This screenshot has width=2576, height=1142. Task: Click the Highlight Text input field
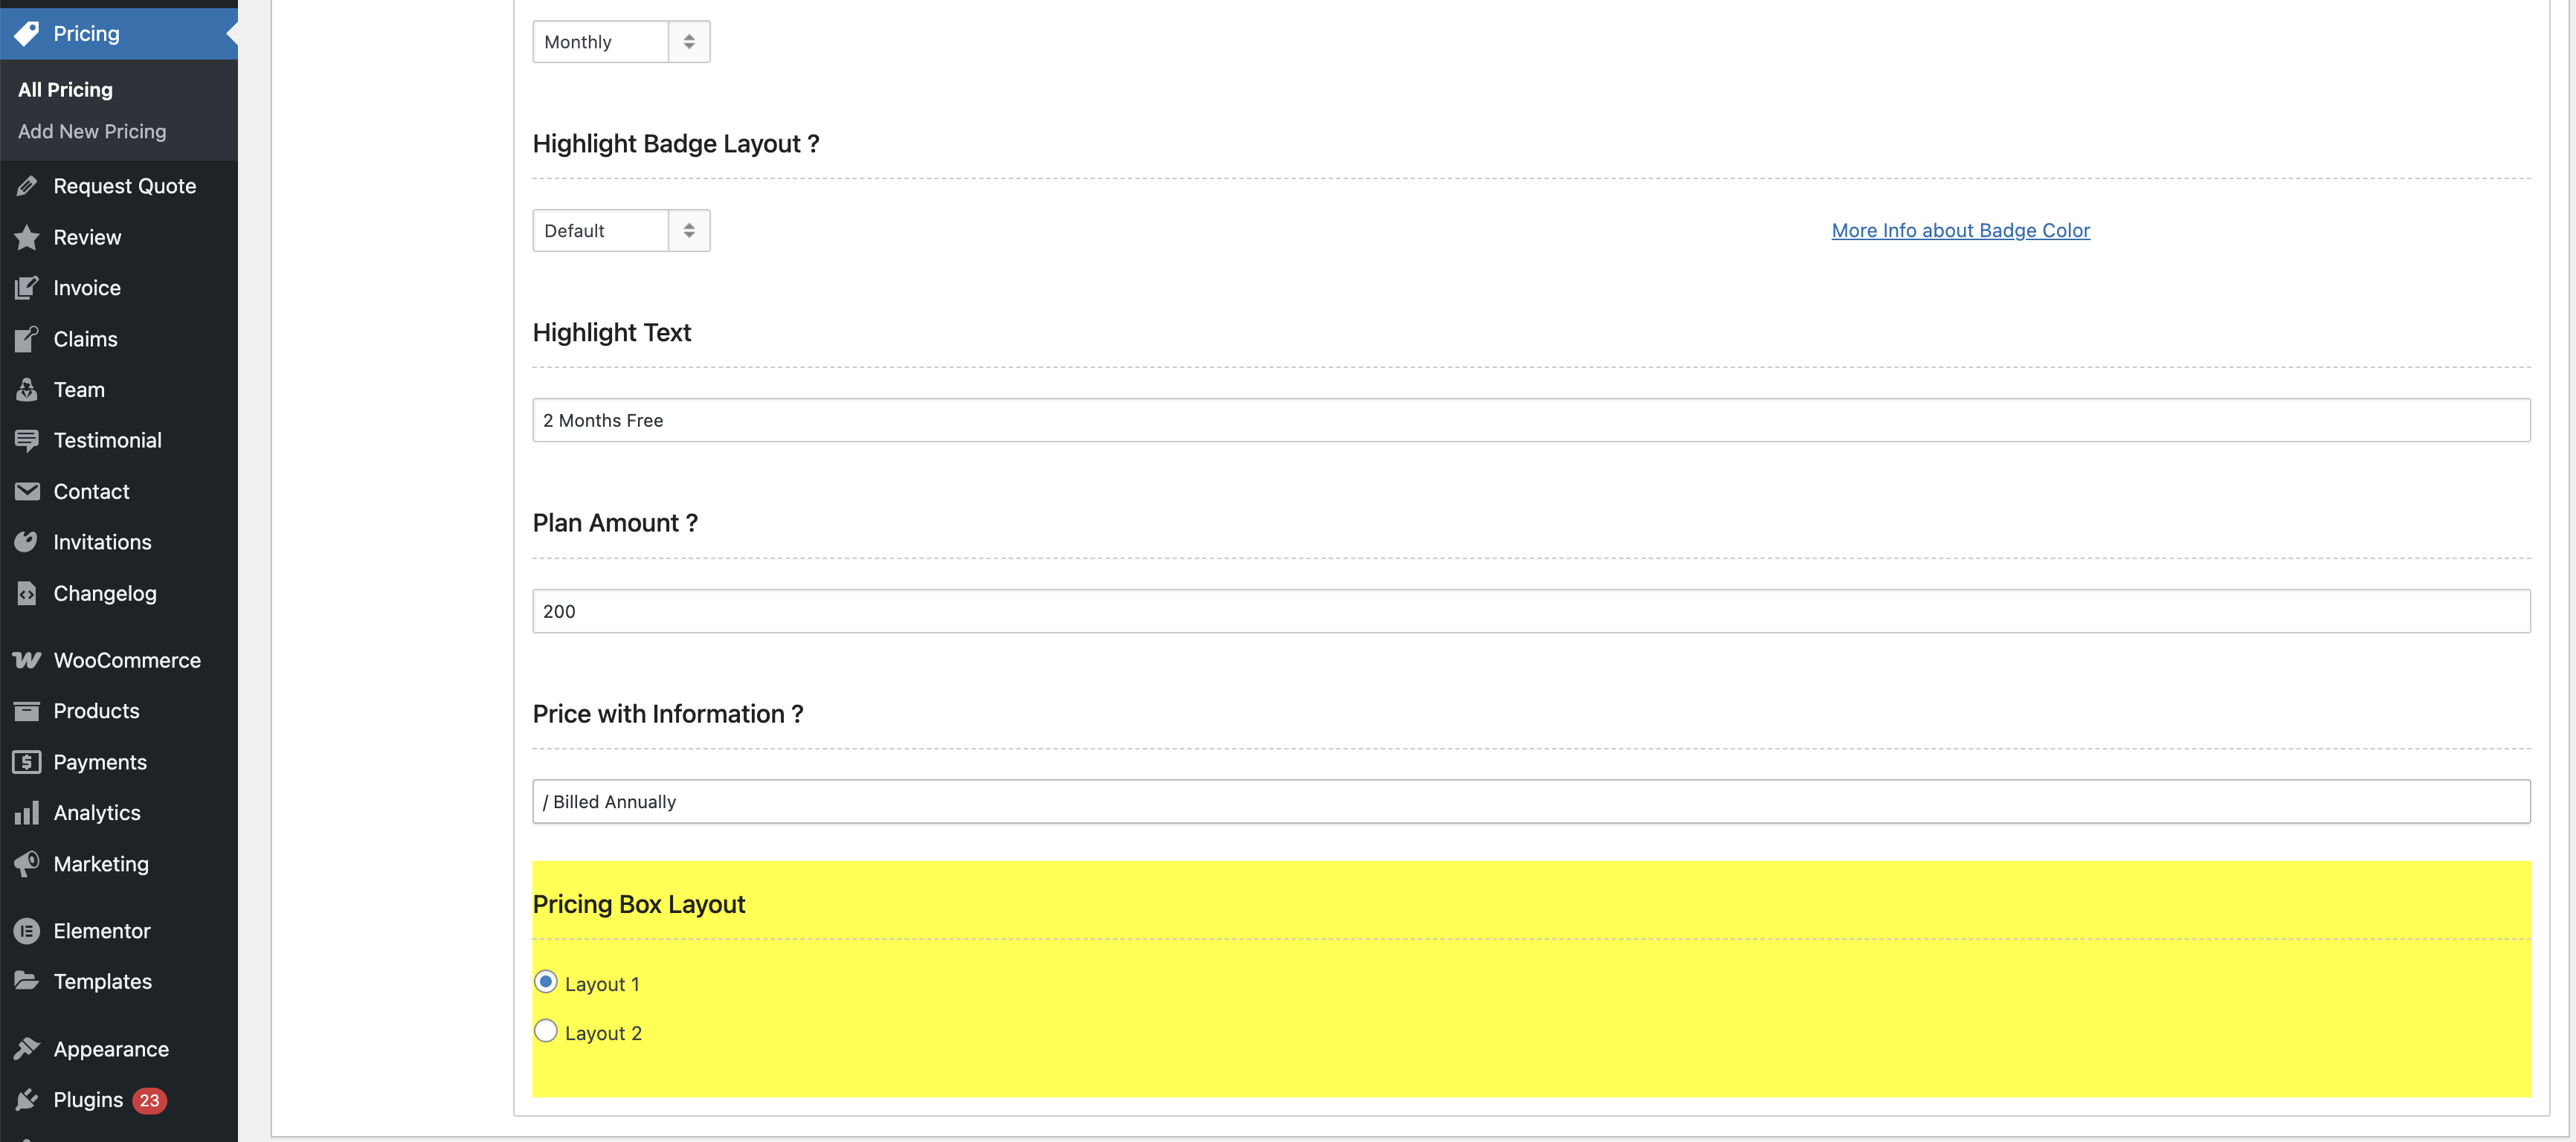click(x=1530, y=421)
